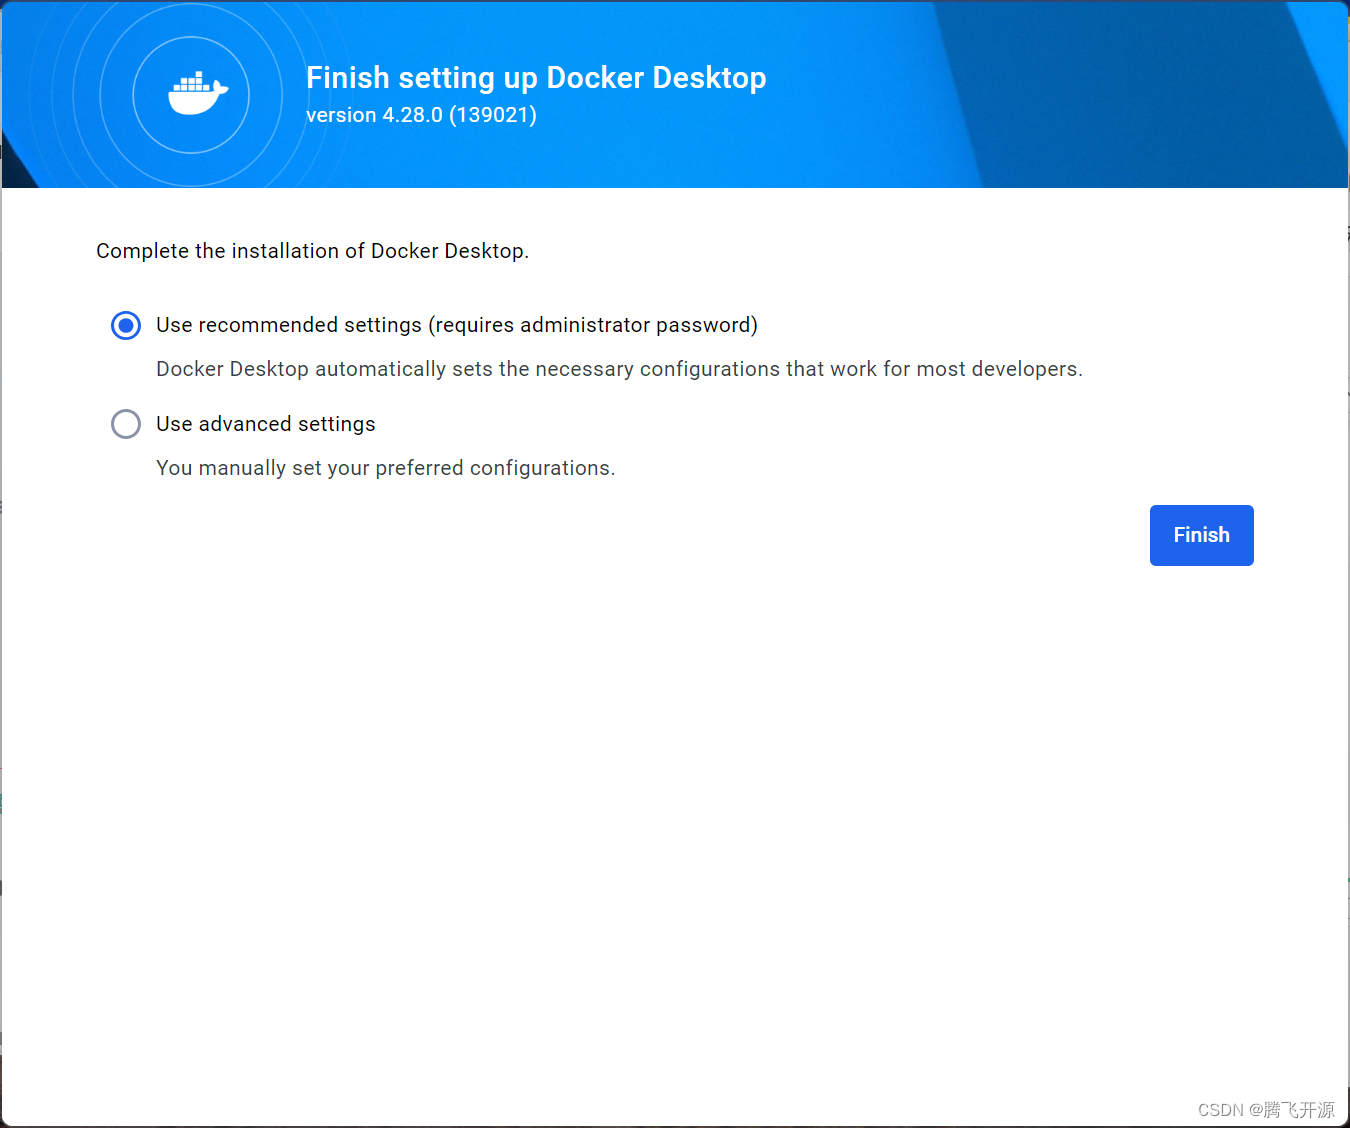1350x1128 pixels.
Task: Click the 'Finish setting up Docker Desktop' heading
Action: point(536,78)
